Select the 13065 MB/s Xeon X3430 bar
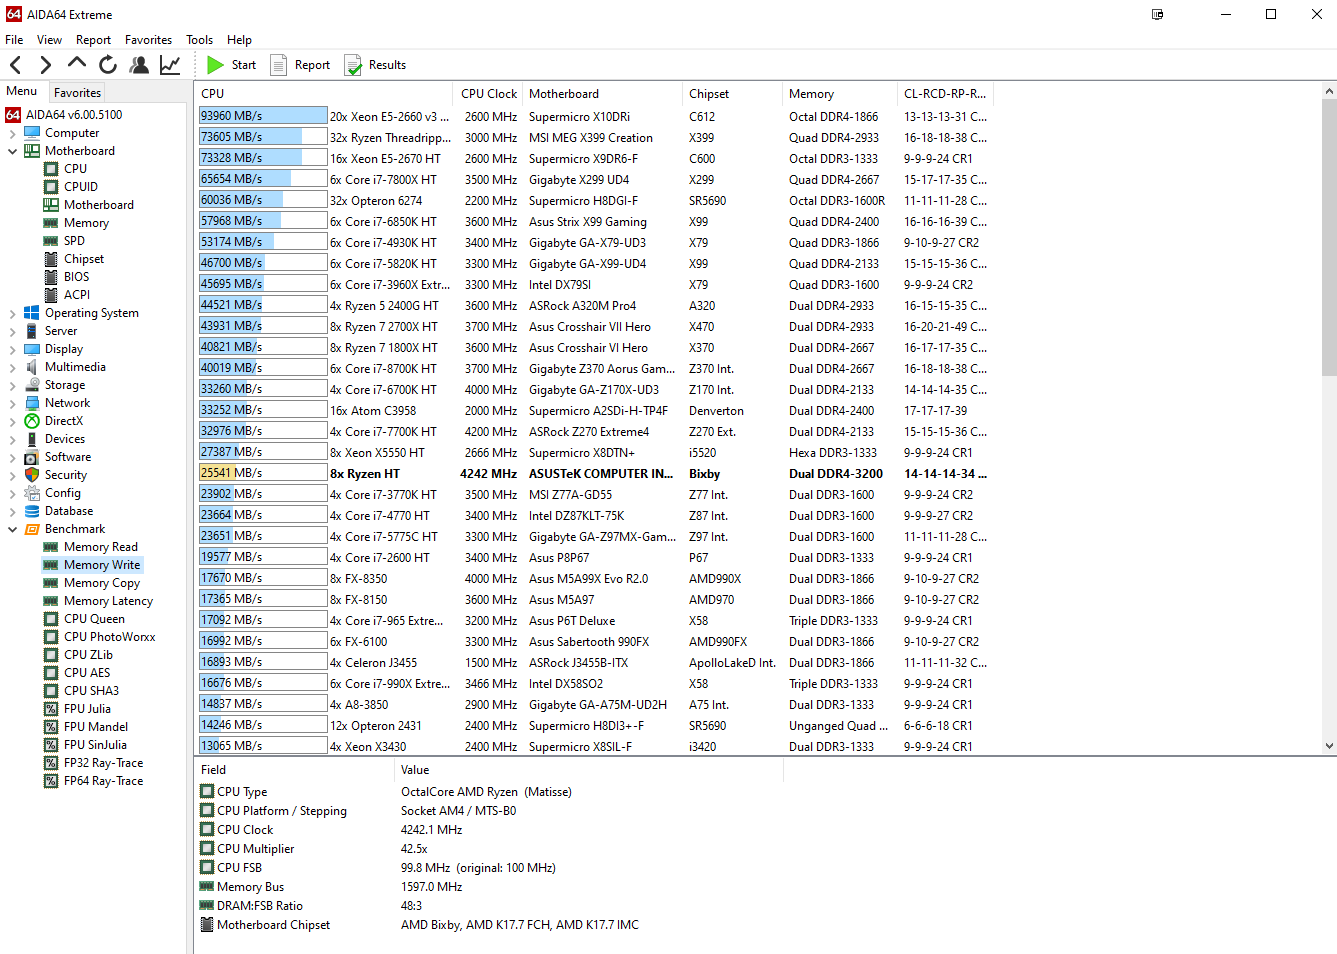This screenshot has width=1337, height=954. (263, 746)
